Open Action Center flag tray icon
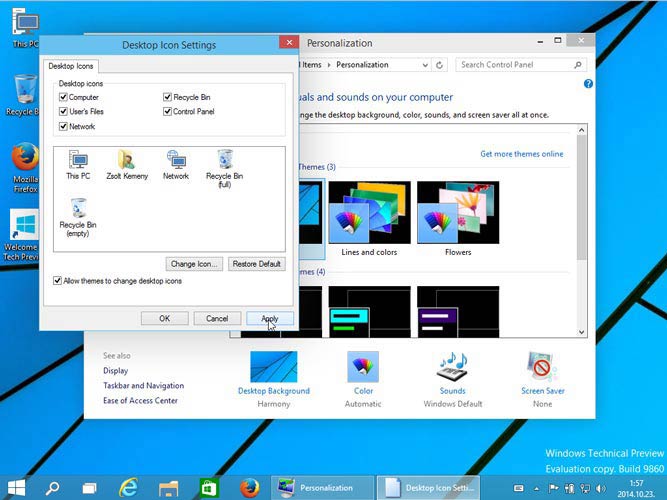The width and height of the screenshot is (667, 500). pos(553,488)
